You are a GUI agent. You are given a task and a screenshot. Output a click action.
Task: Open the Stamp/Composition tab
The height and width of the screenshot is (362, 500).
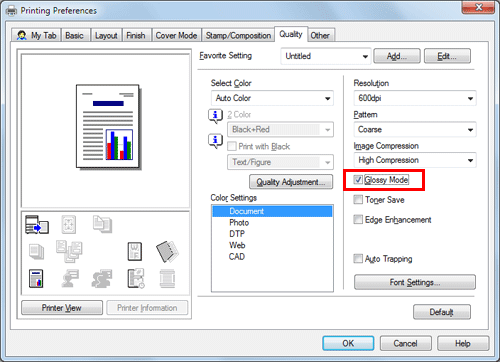pyautogui.click(x=238, y=35)
